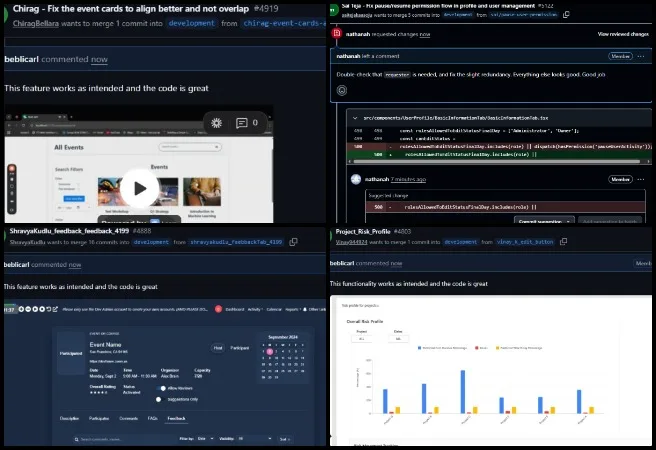This screenshot has width=656, height=450.
Task: Click the View reviewed changes link
Action: (x=623, y=34)
